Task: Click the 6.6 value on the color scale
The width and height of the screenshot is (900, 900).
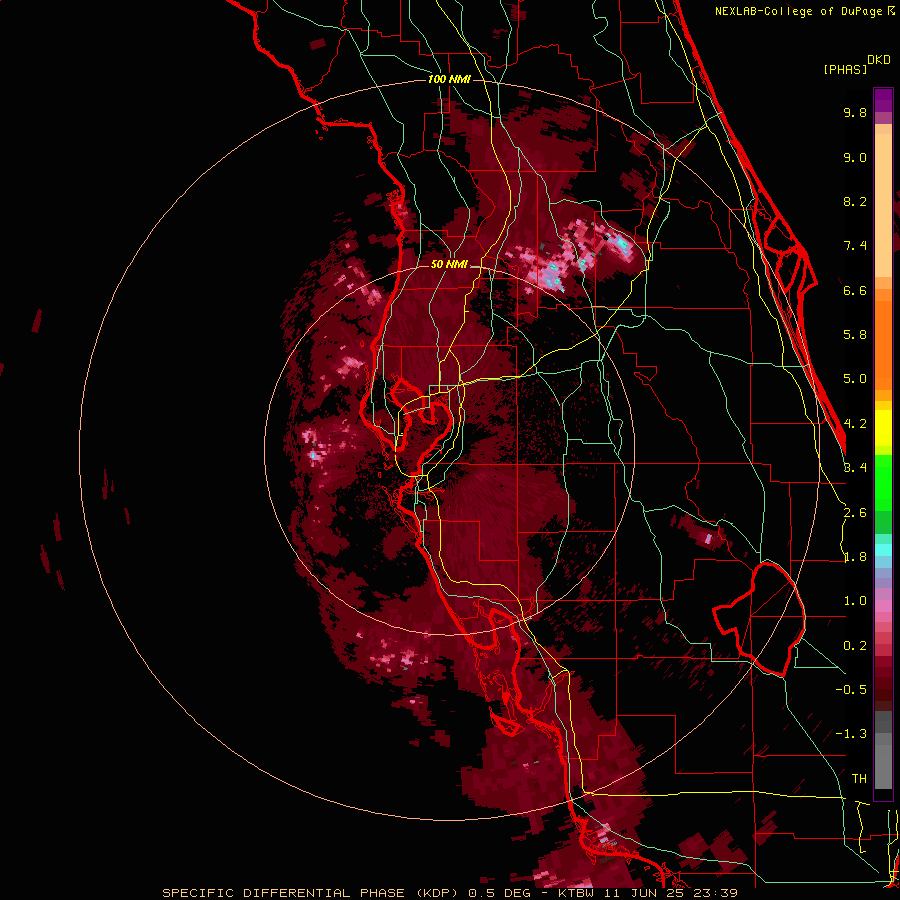Action: coord(855,290)
